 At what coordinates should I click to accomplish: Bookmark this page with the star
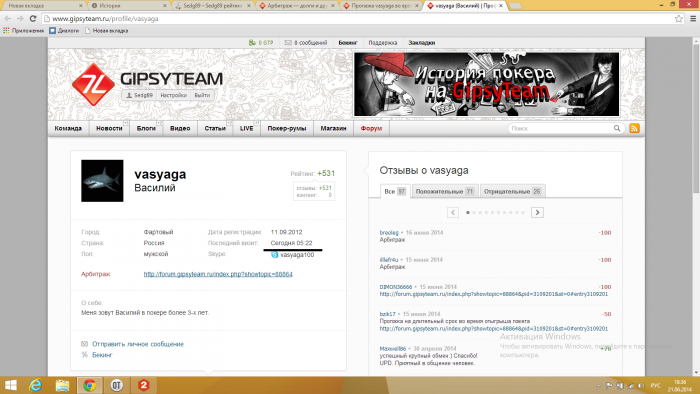click(679, 18)
